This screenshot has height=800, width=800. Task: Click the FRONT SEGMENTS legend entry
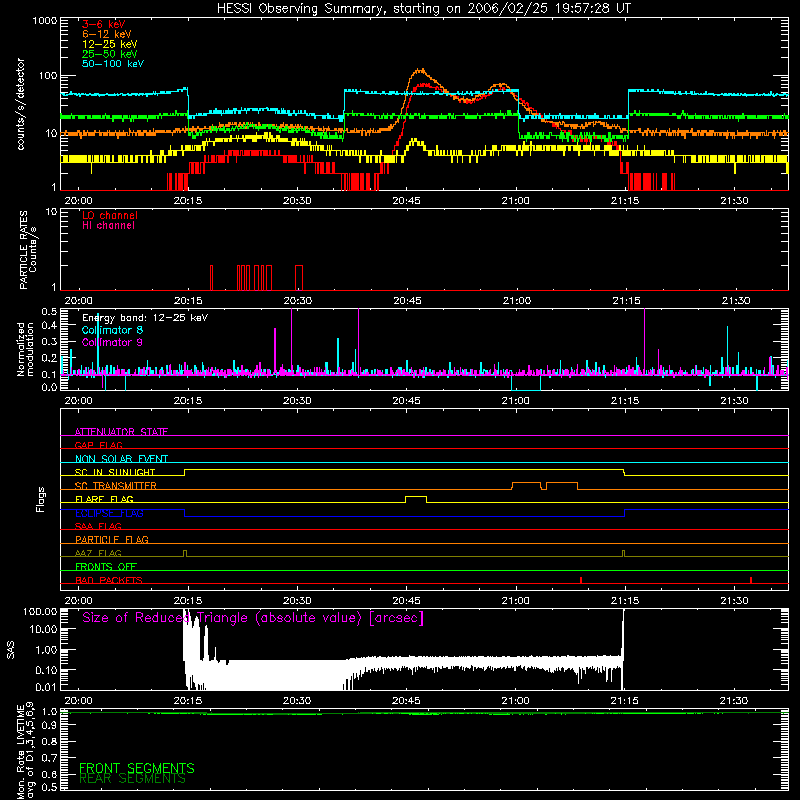137,768
